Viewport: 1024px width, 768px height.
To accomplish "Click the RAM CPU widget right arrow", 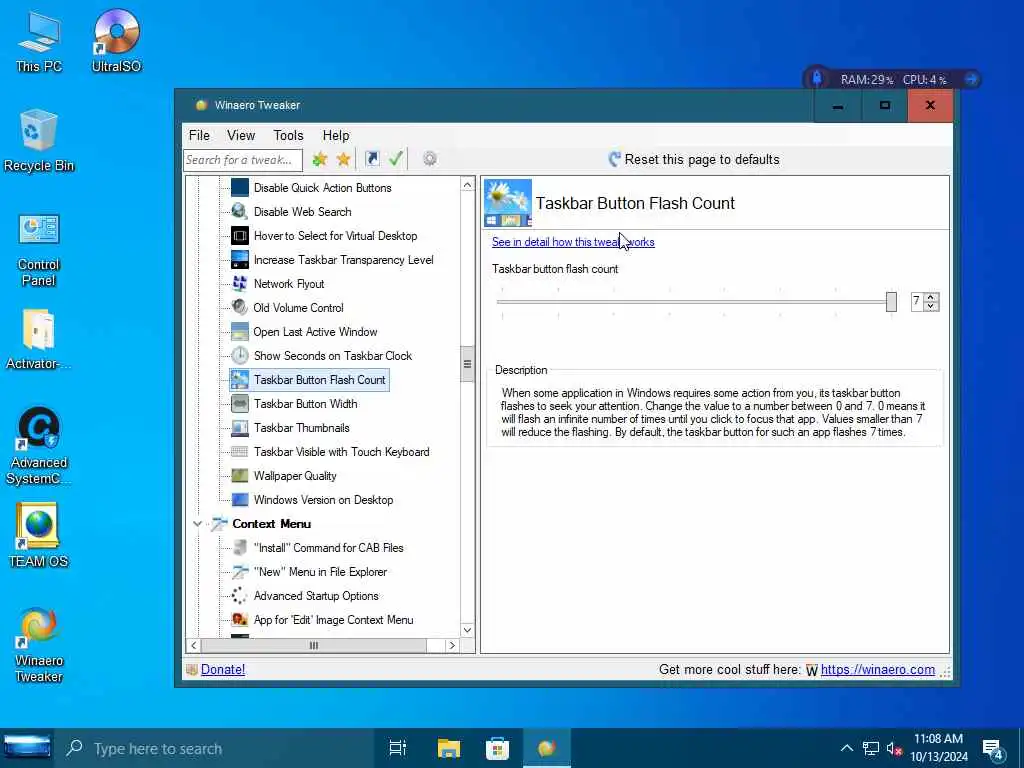I will (x=971, y=79).
